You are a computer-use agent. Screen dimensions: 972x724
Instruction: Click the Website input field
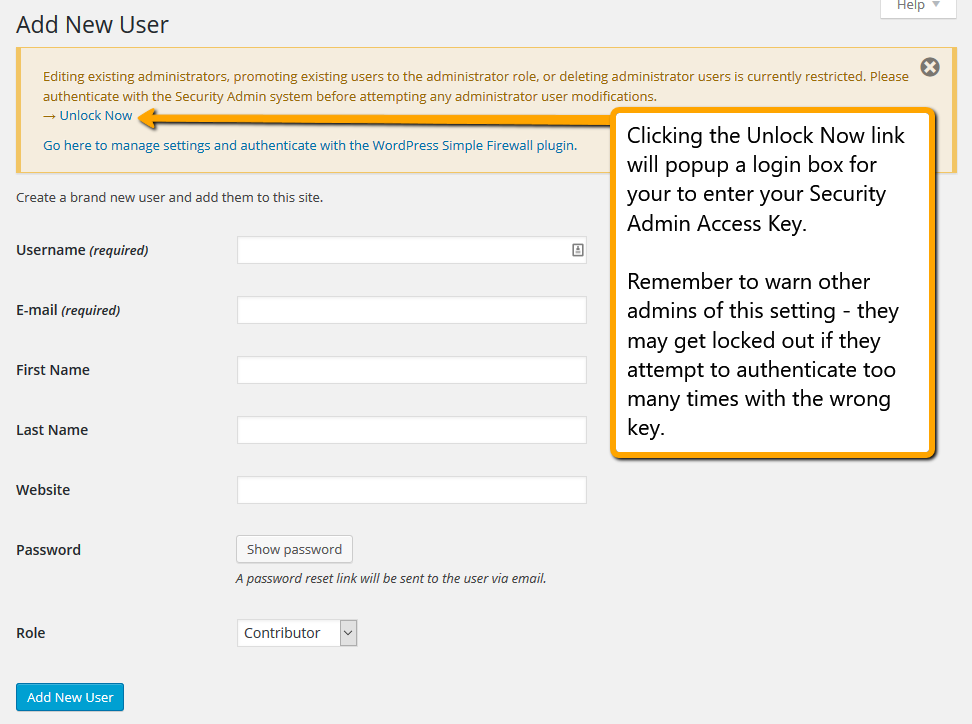411,489
